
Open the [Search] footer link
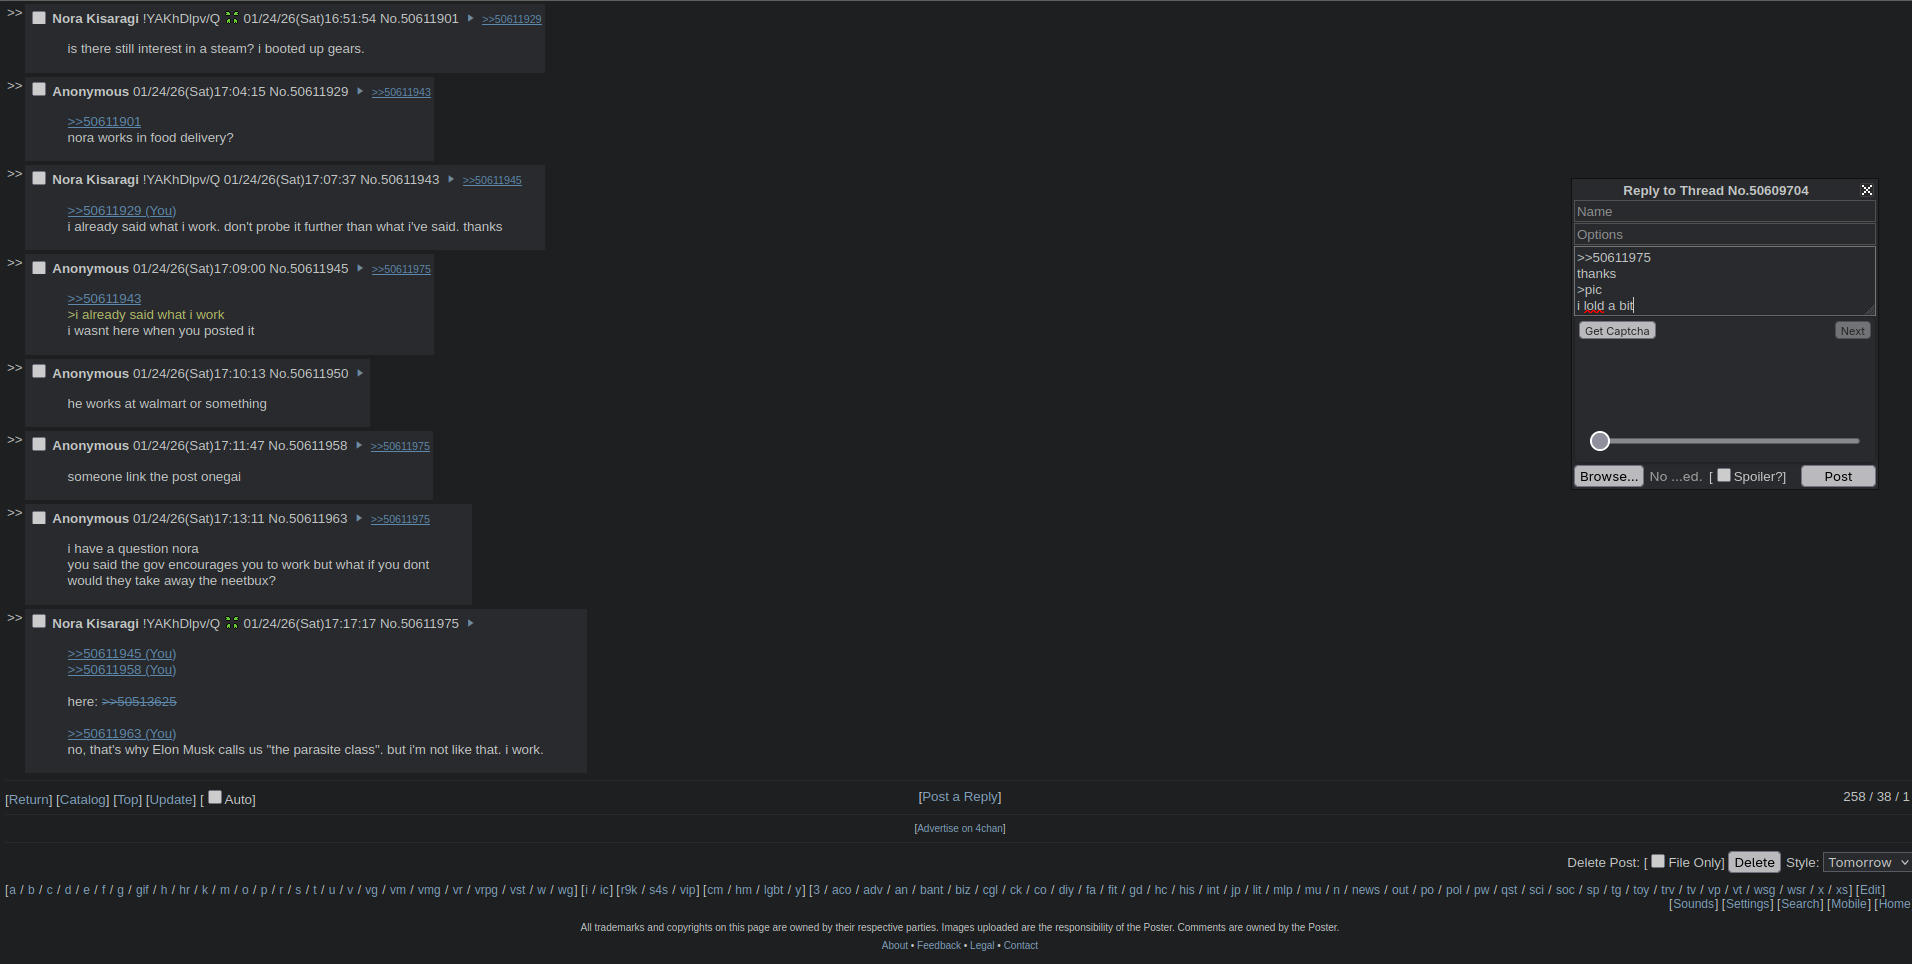click(x=1800, y=904)
